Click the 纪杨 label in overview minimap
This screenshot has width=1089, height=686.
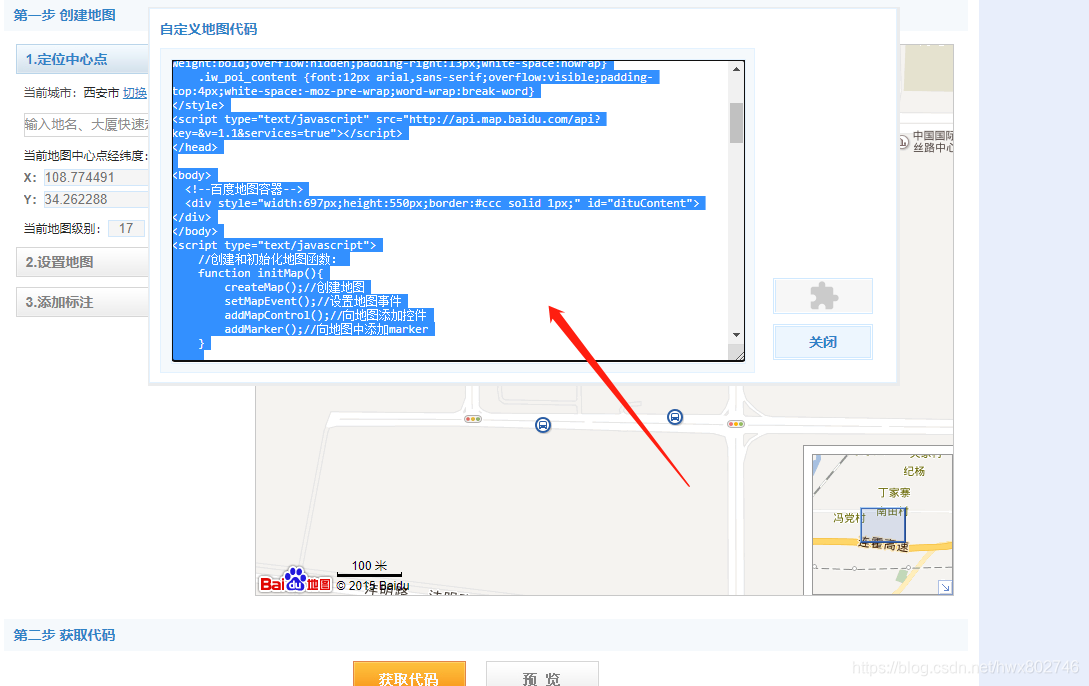(x=914, y=471)
